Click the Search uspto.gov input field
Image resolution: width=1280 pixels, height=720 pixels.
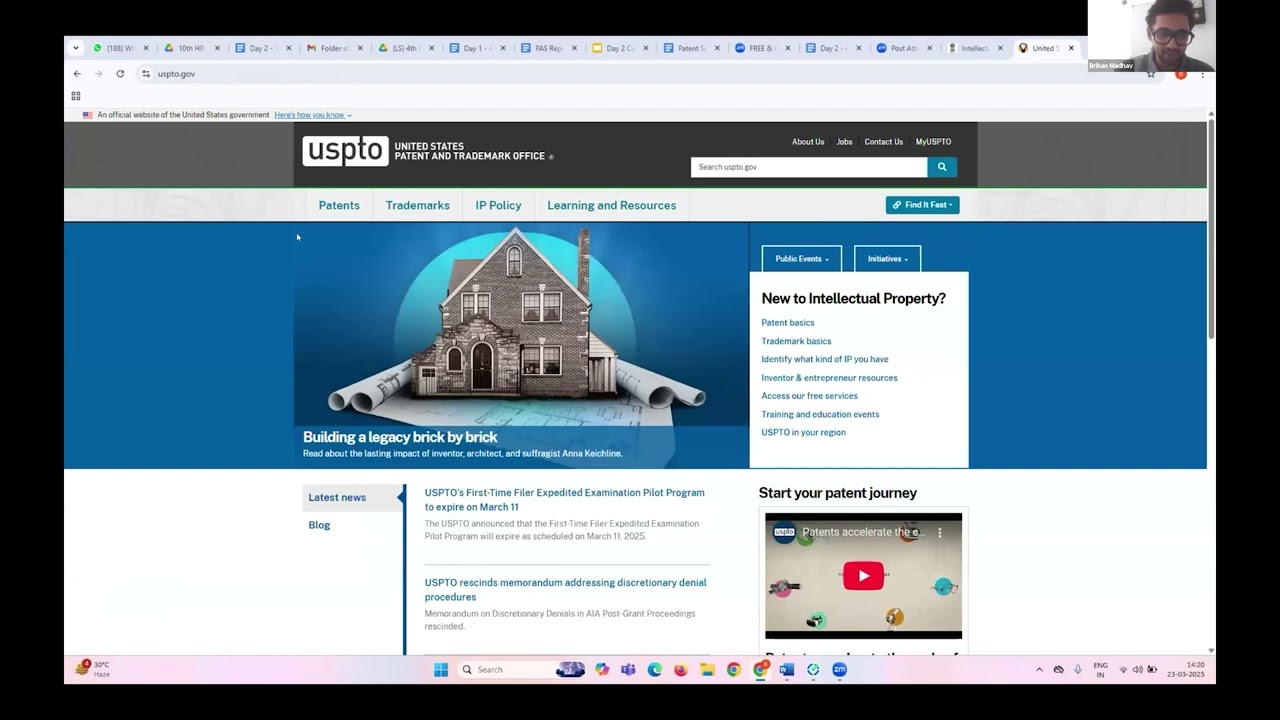point(809,167)
